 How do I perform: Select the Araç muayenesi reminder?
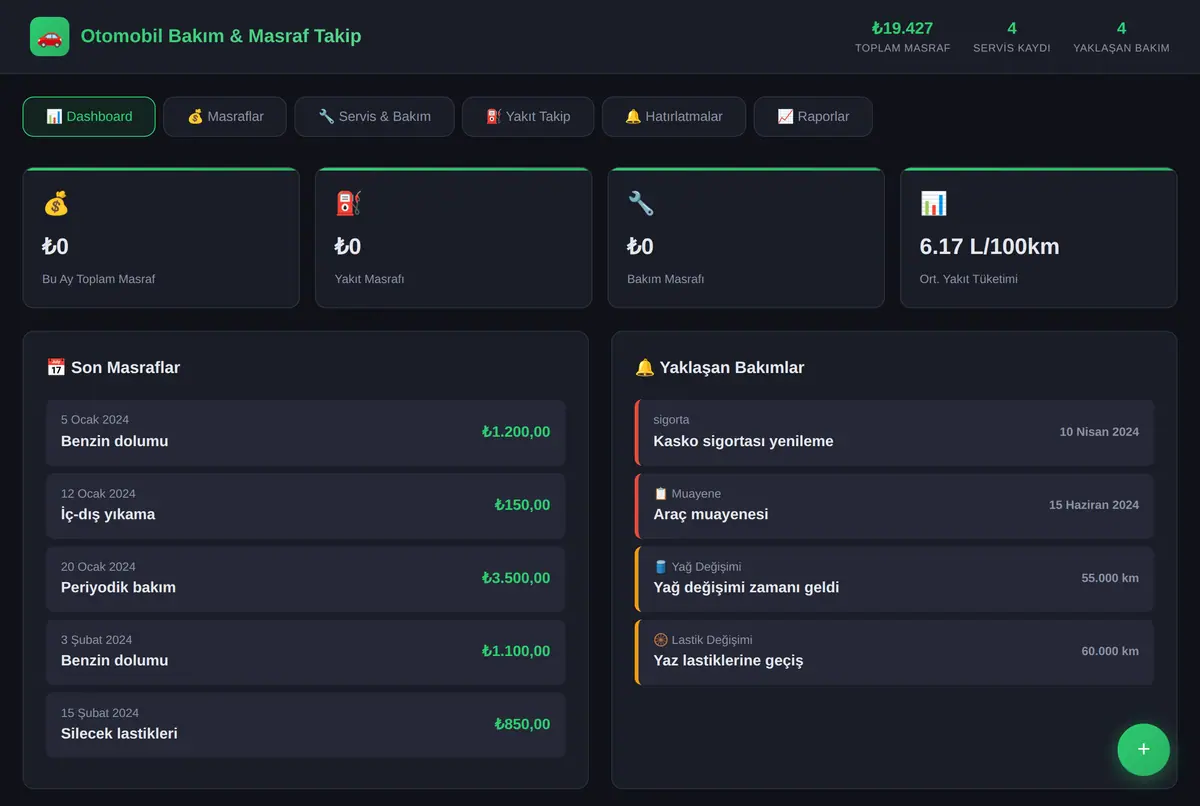(894, 505)
